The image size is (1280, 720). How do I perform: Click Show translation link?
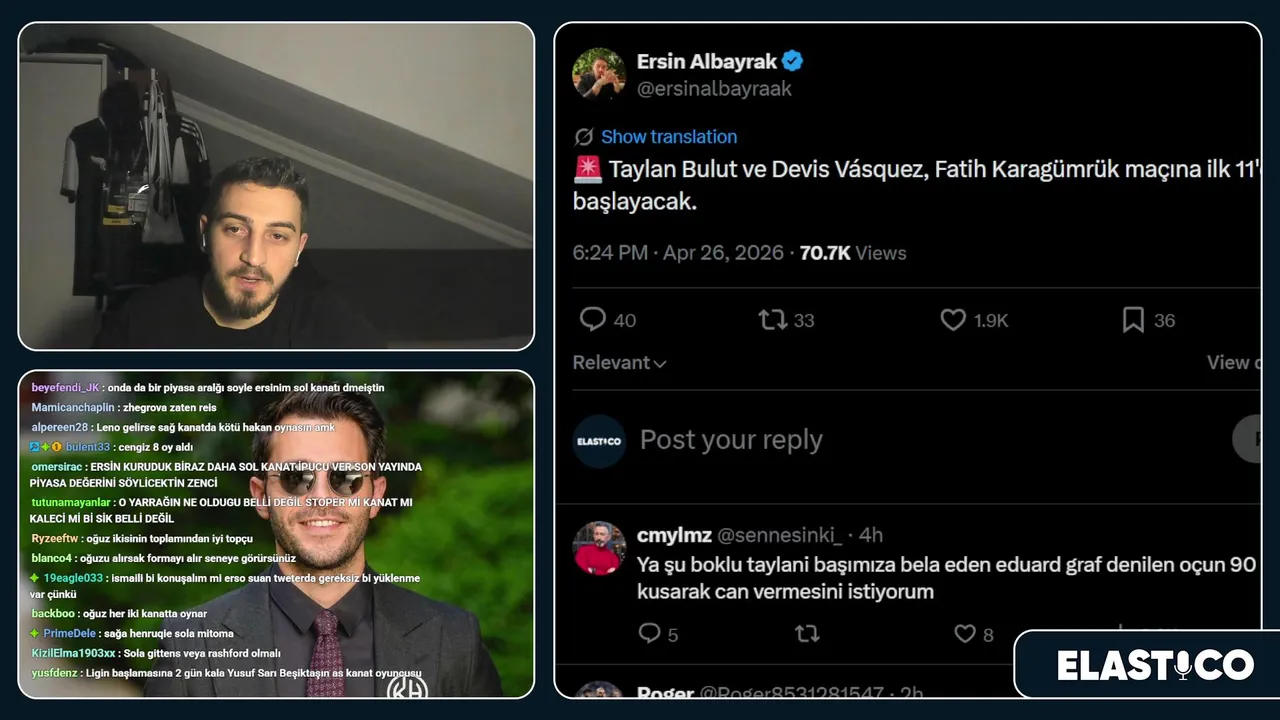point(669,137)
